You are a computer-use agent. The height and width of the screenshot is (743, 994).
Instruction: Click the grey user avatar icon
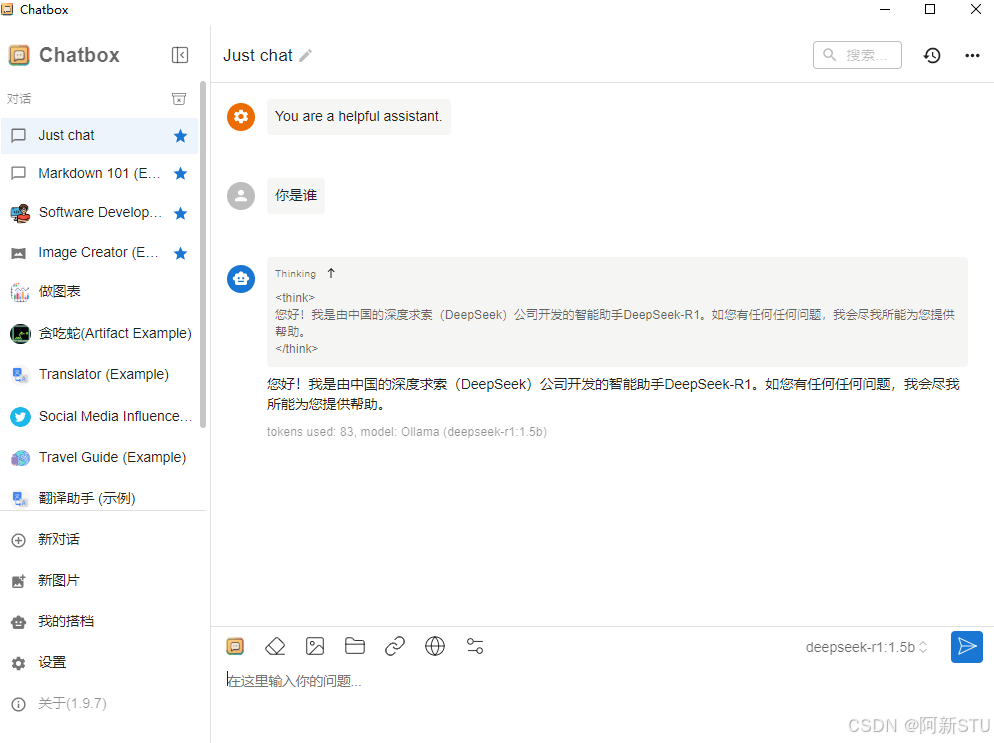point(241,196)
